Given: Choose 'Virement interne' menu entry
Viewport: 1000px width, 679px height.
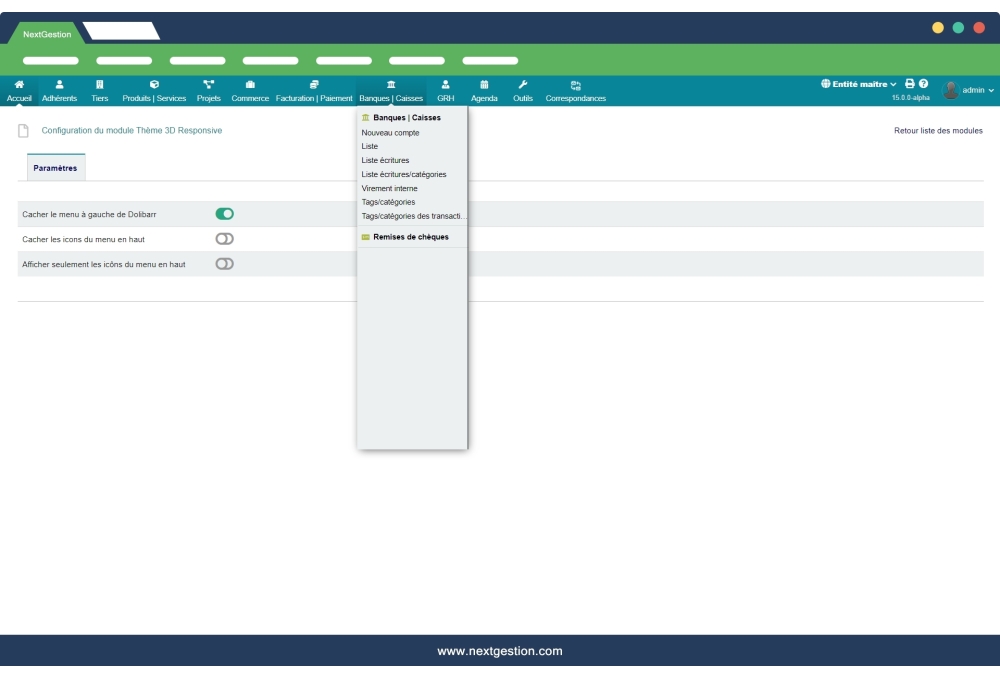Looking at the screenshot, I should tap(389, 188).
